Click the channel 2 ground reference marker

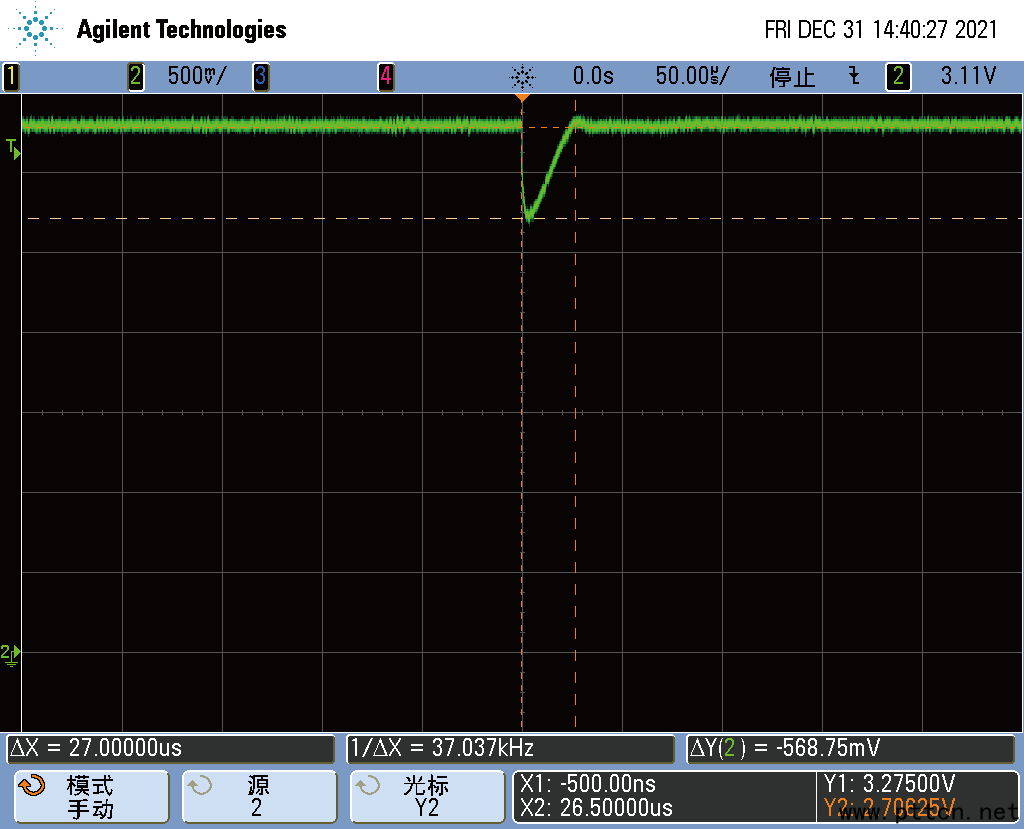tap(11, 653)
